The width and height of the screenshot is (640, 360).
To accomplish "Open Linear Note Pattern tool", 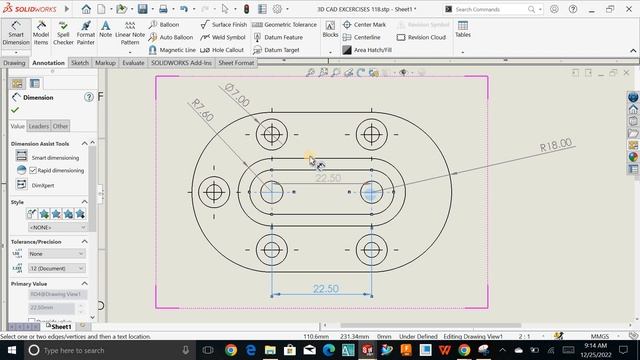I will [x=130, y=33].
